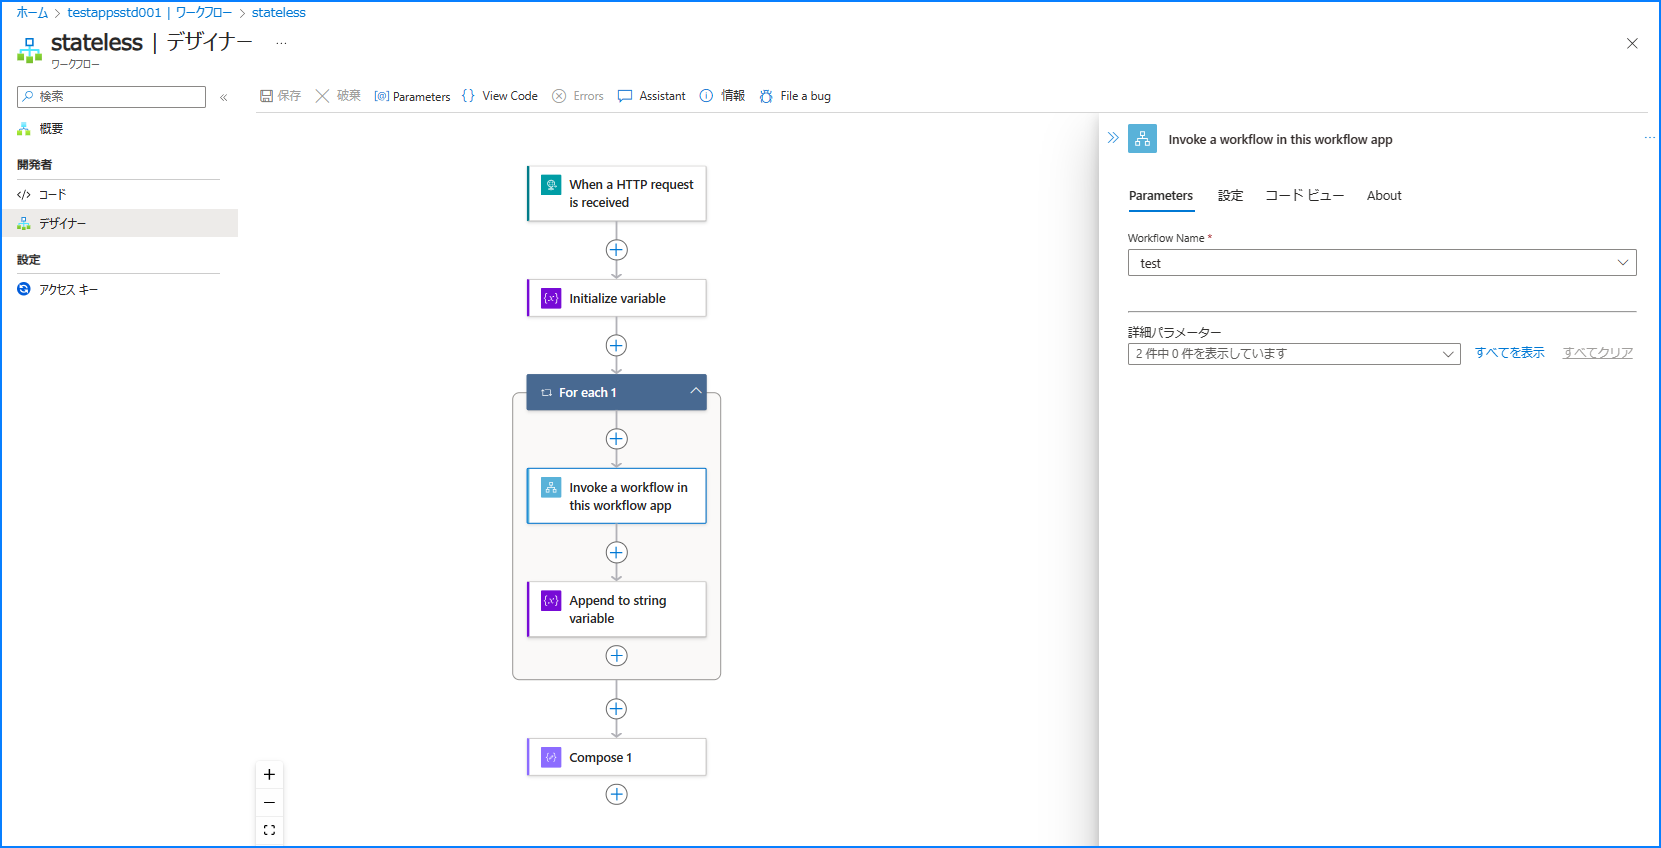Open the Workflow Name dropdown
The image size is (1661, 848).
pos(1382,263)
